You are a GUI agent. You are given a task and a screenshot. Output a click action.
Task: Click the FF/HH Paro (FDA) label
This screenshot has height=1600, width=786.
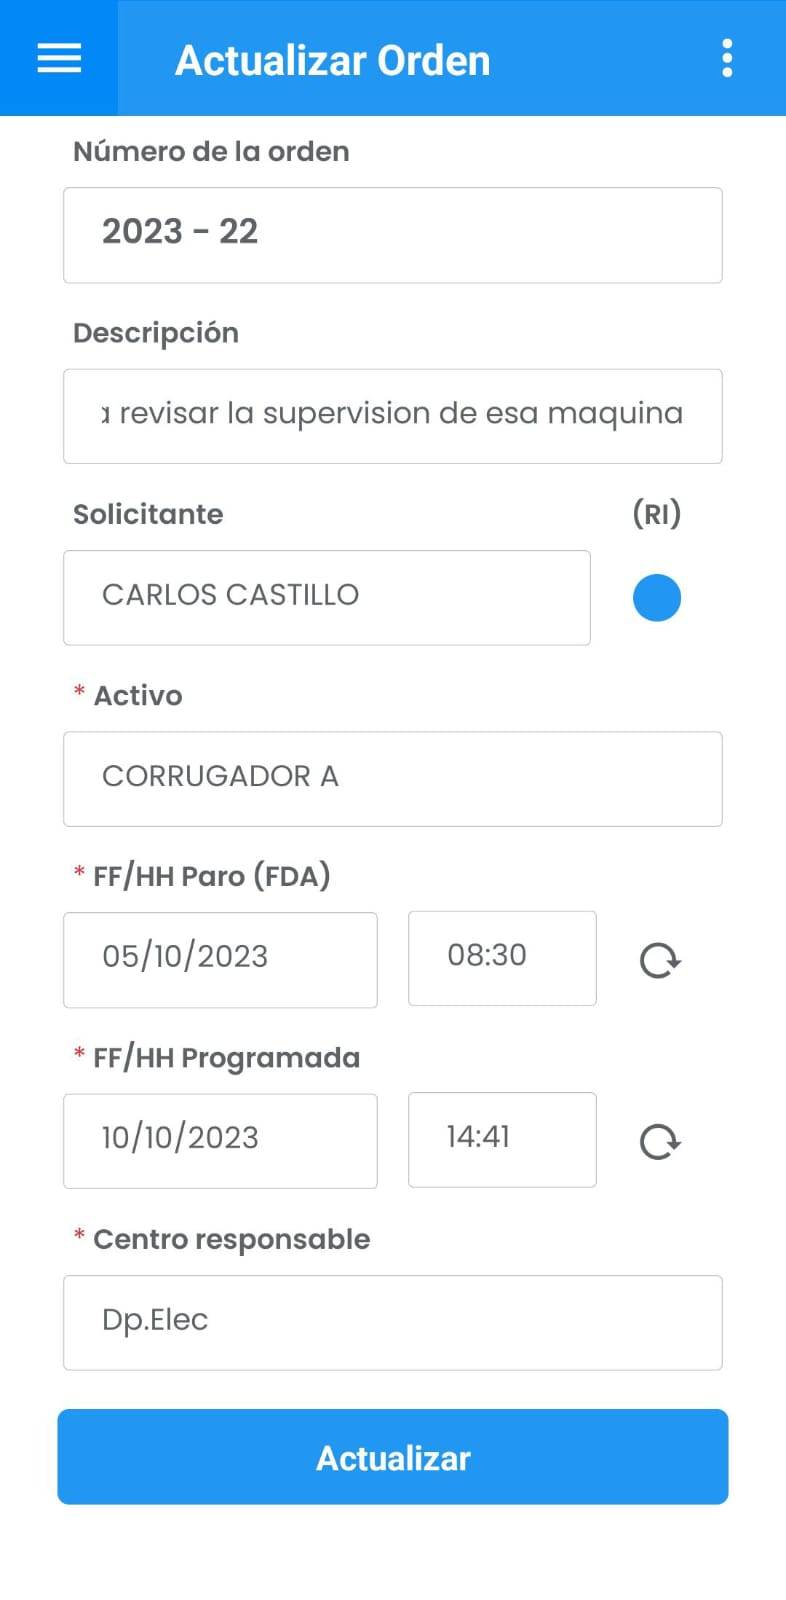coord(211,876)
